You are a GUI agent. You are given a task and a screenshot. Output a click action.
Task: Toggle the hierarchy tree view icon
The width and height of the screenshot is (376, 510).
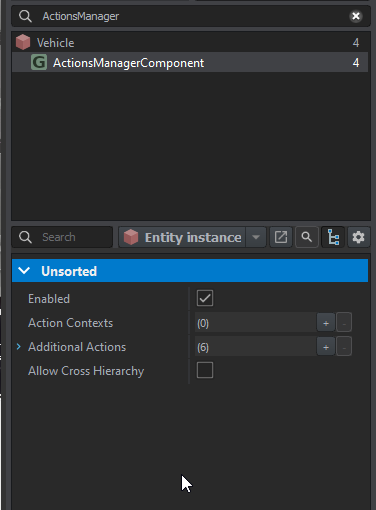pyautogui.click(x=333, y=237)
